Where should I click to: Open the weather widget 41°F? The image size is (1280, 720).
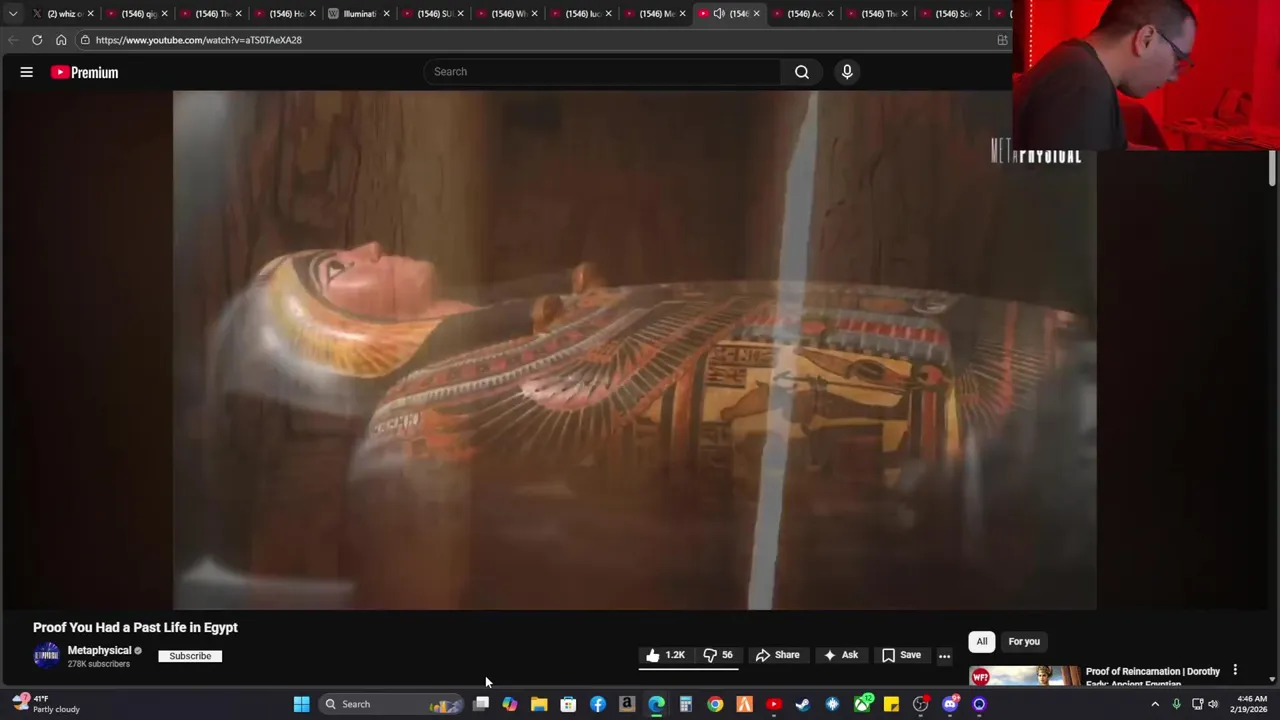click(x=46, y=704)
